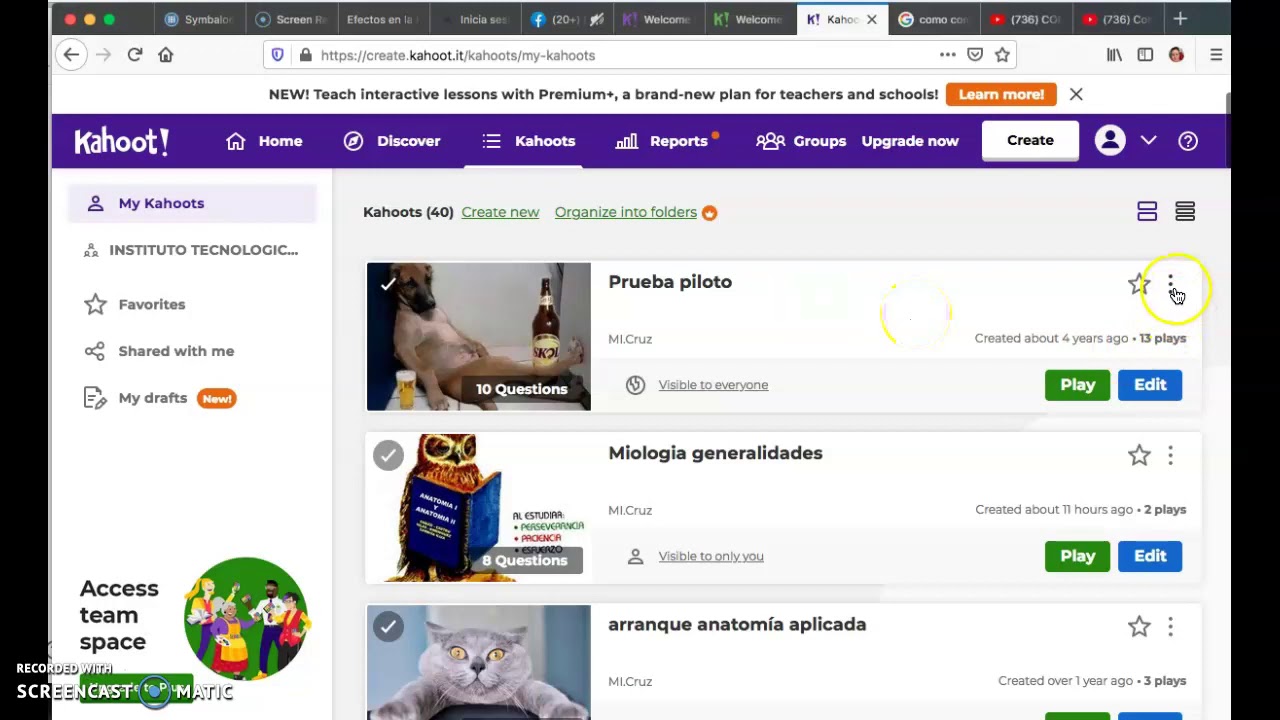Reload the page
This screenshot has width=1280, height=720.
[x=135, y=55]
